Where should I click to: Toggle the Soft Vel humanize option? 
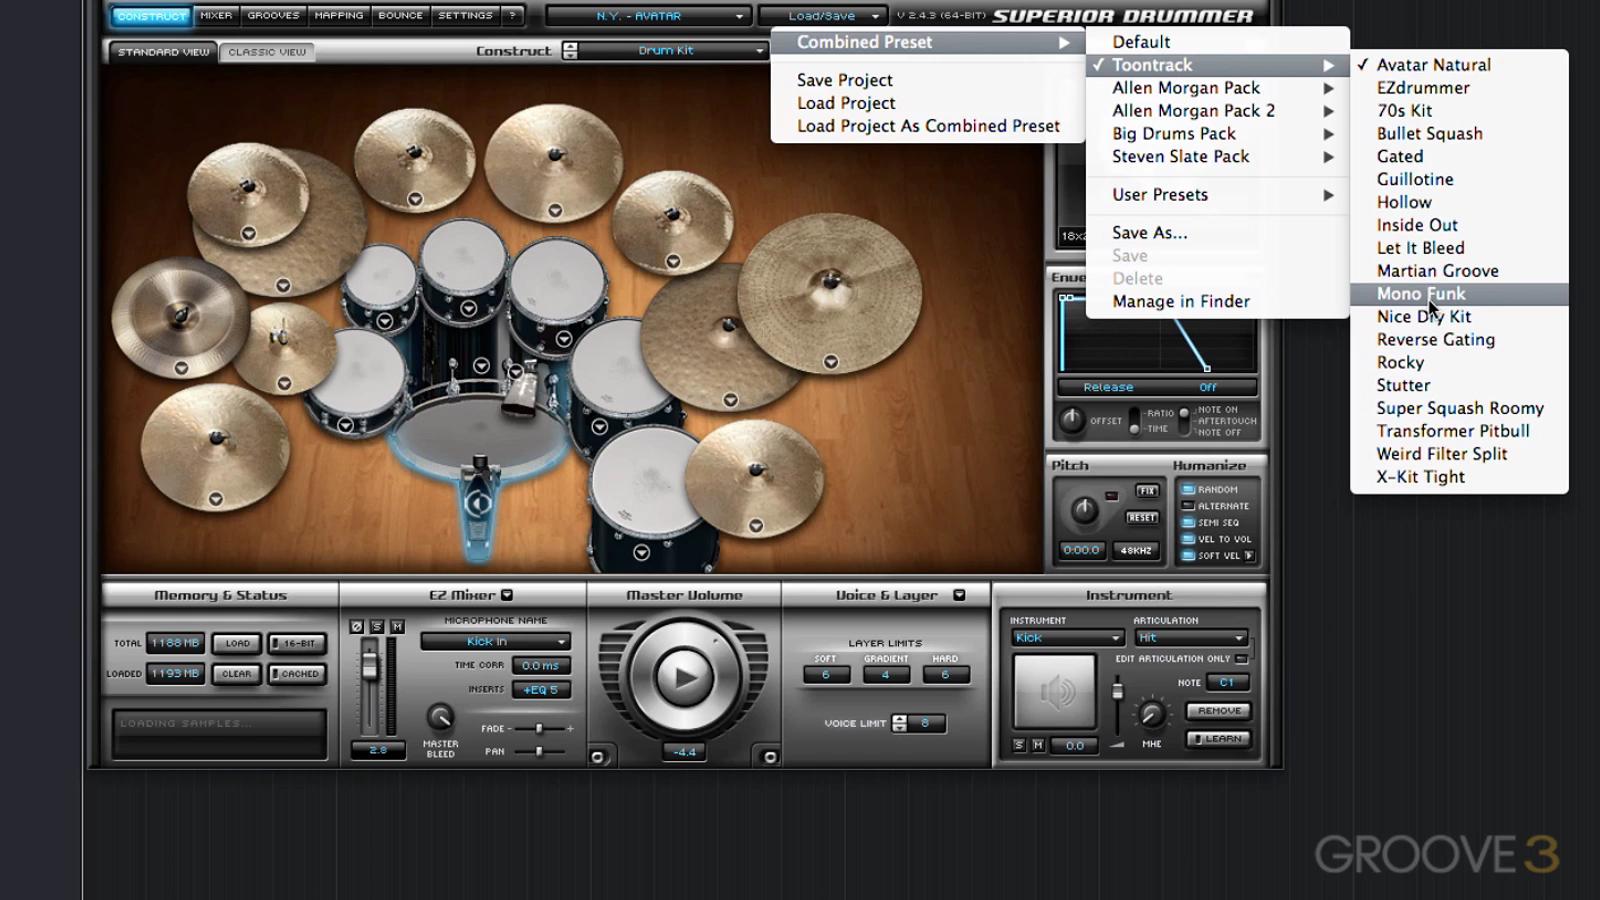pos(1189,555)
